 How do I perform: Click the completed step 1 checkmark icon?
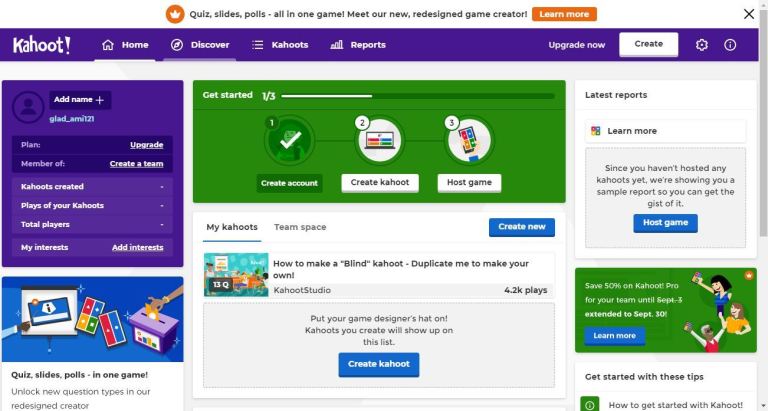289,141
